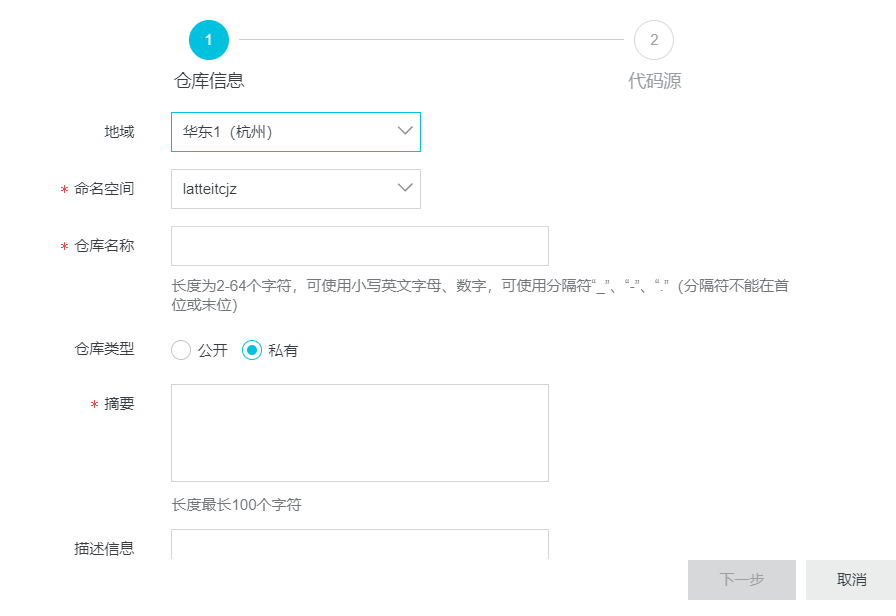Viewport: 896px width, 616px height.
Task: Click the chevron on the latteitcjz selector
Action: [x=404, y=189]
